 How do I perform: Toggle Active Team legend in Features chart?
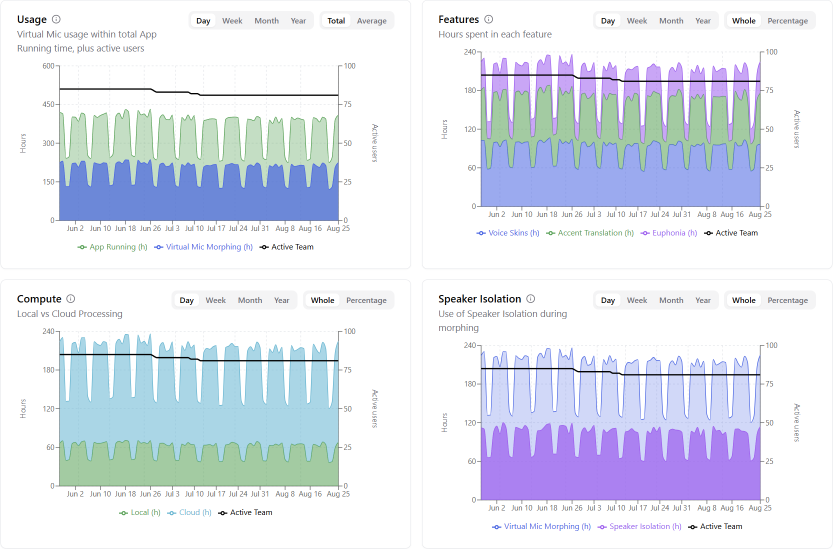[731, 233]
